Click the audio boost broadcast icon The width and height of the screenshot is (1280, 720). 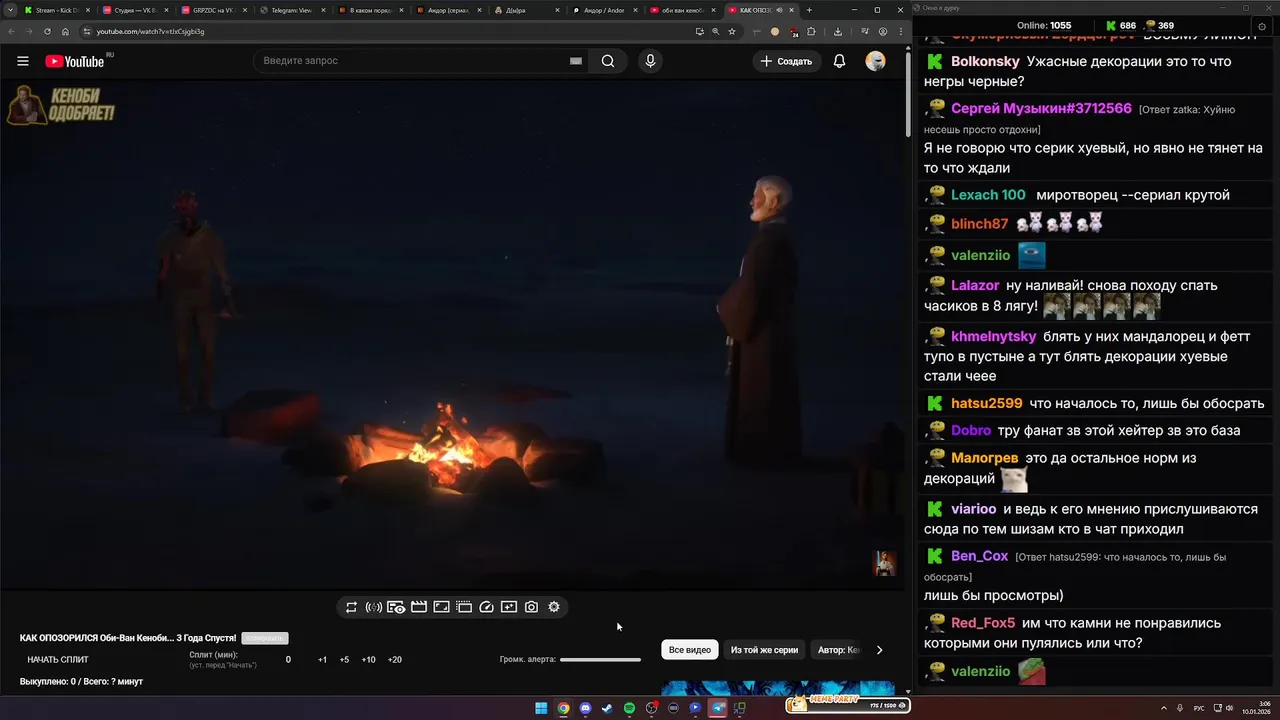(374, 607)
